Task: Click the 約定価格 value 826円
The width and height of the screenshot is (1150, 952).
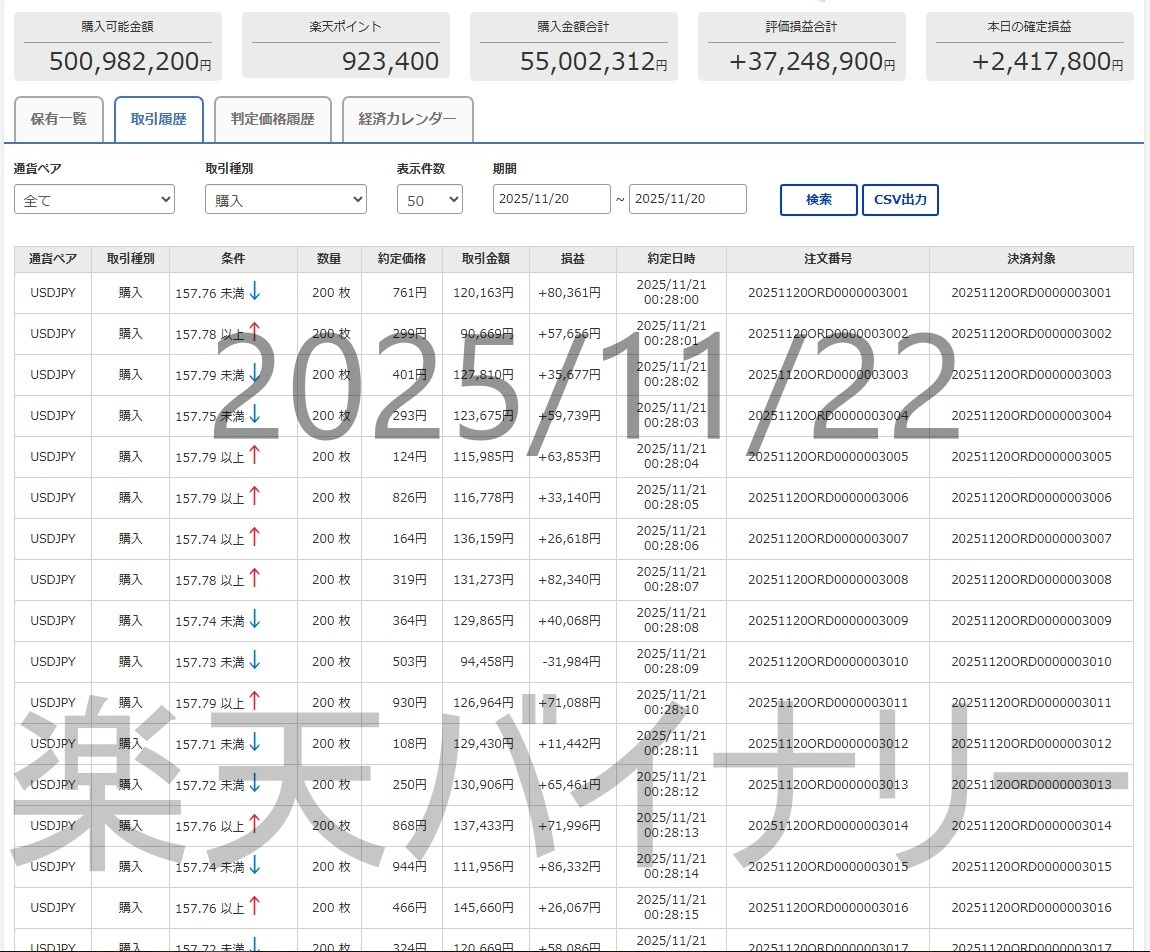Action: tap(409, 498)
